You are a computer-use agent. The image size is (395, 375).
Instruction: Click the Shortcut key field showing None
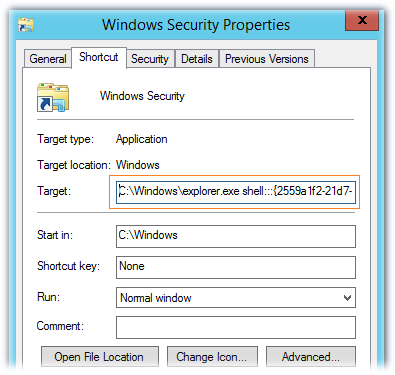tap(236, 267)
